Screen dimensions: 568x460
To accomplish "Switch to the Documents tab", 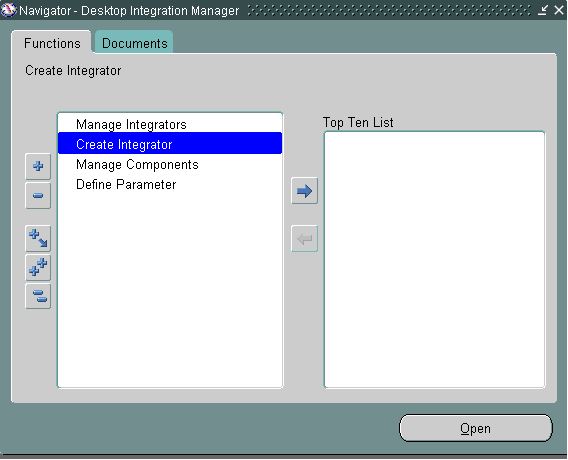I will point(134,43).
